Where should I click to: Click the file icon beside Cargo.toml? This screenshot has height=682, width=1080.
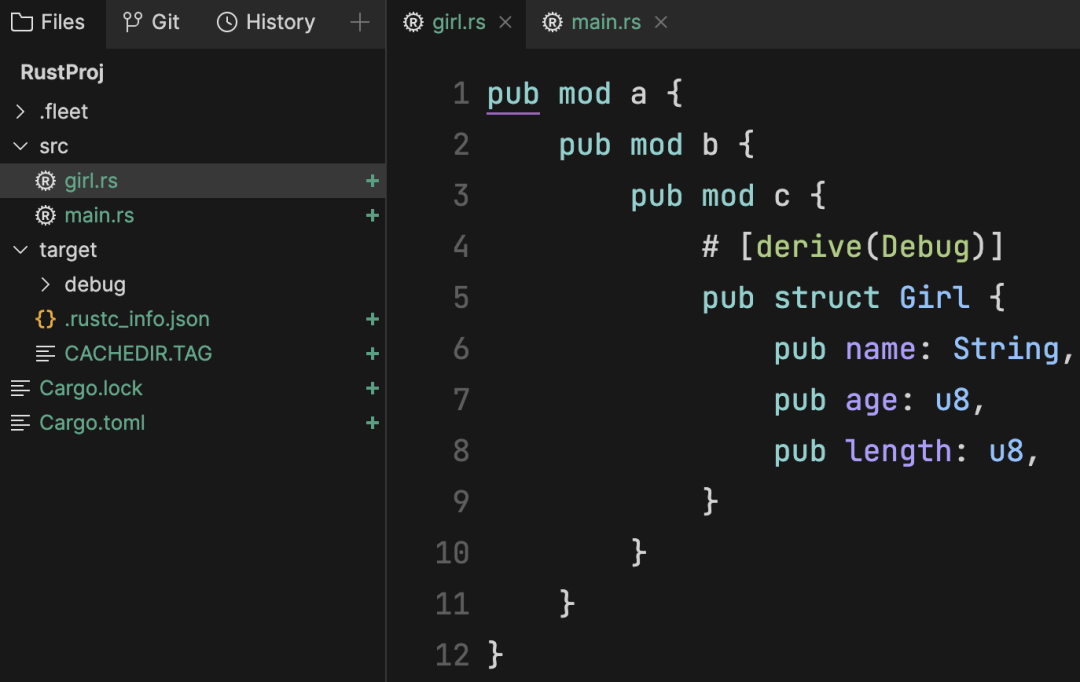pos(21,423)
